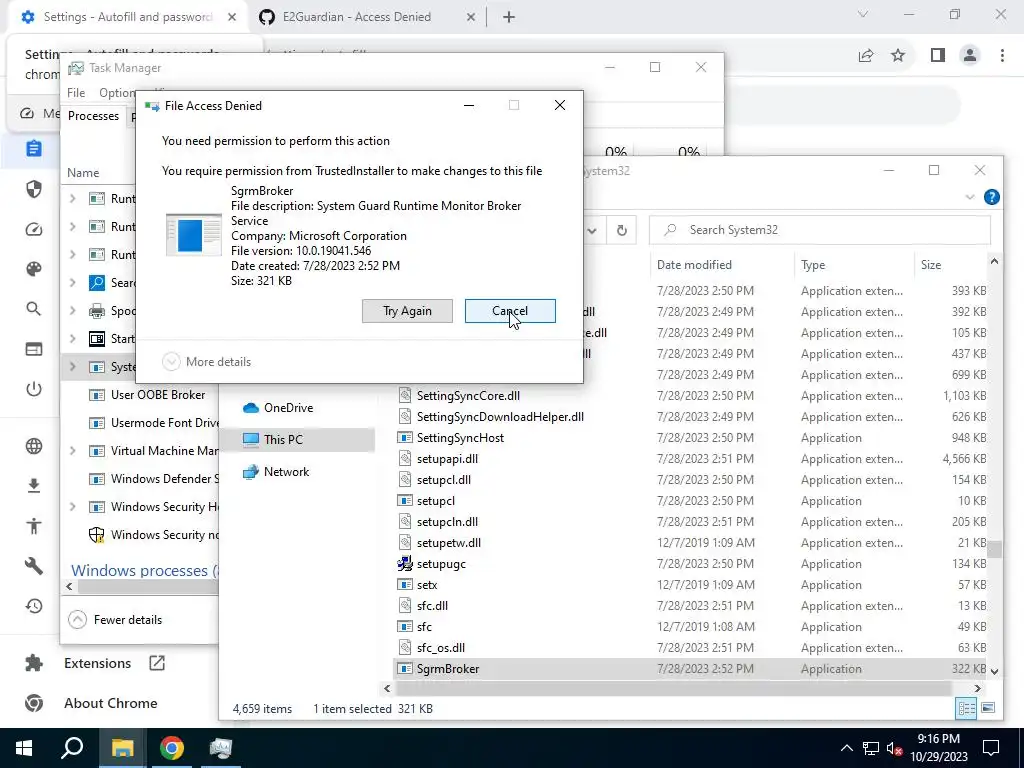Click Try Again button
The image size is (1024, 768).
click(x=407, y=311)
